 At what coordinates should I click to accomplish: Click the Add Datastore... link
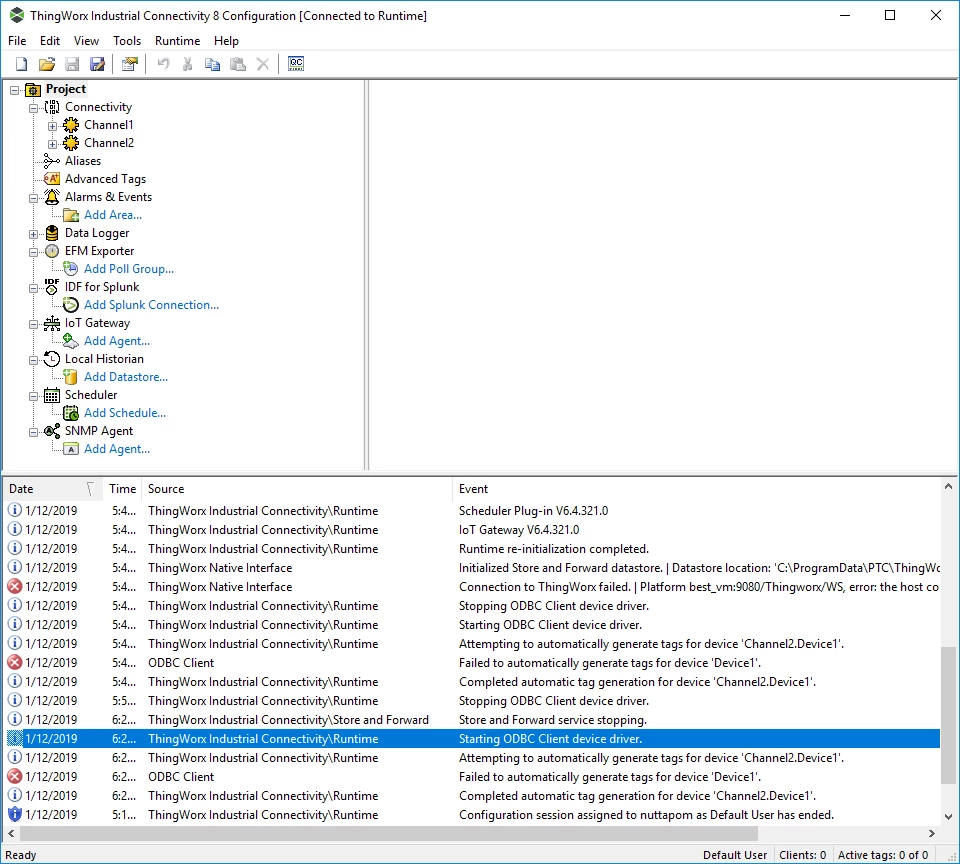pos(126,377)
